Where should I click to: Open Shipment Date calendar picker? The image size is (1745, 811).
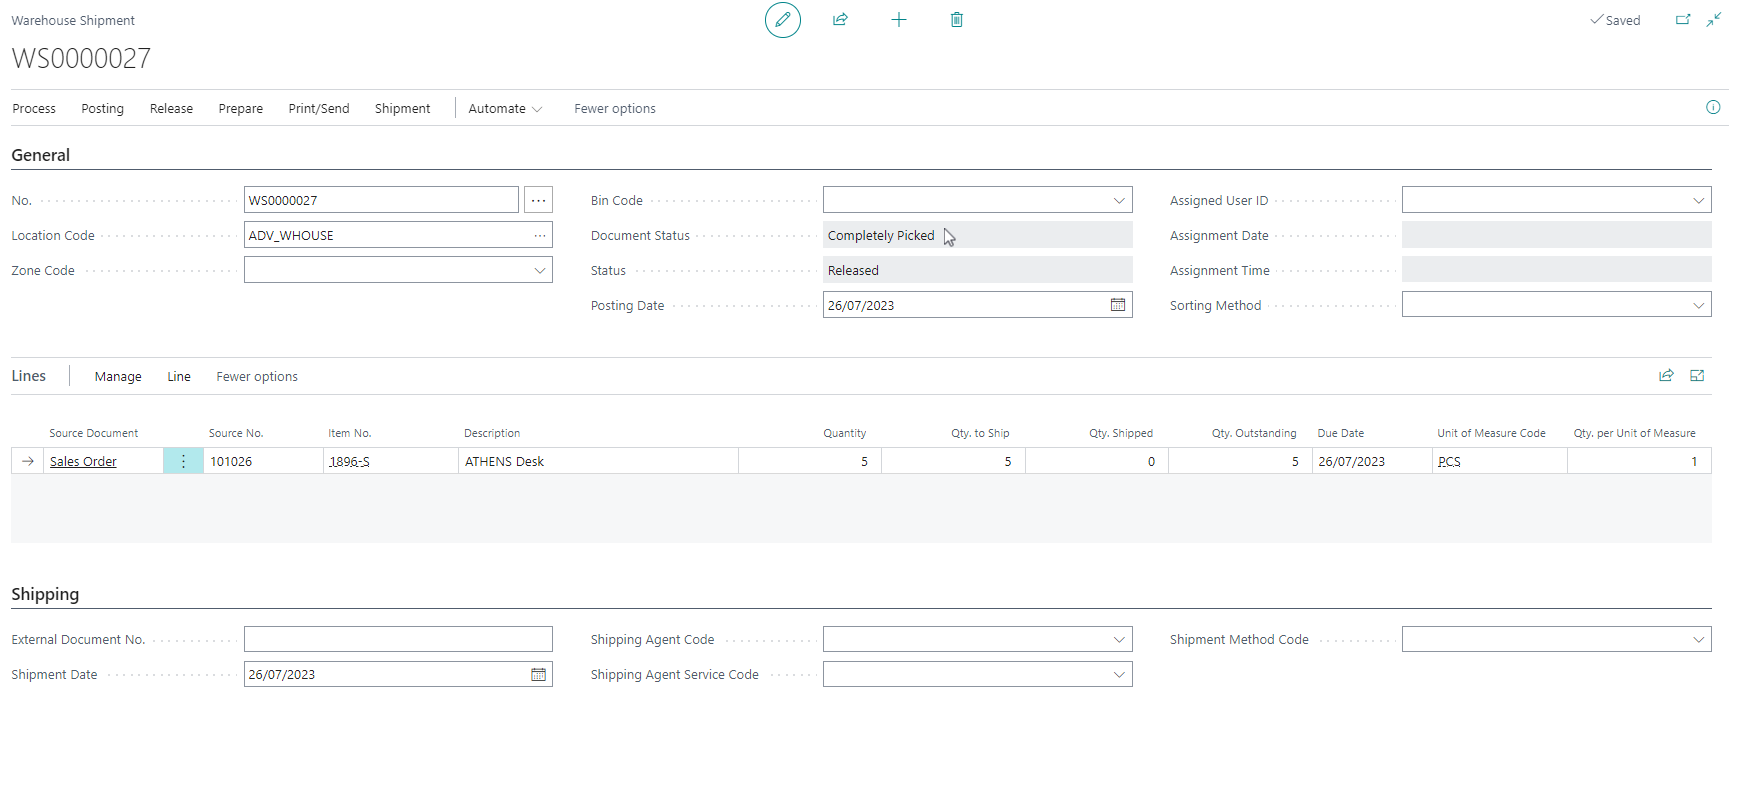pos(538,674)
